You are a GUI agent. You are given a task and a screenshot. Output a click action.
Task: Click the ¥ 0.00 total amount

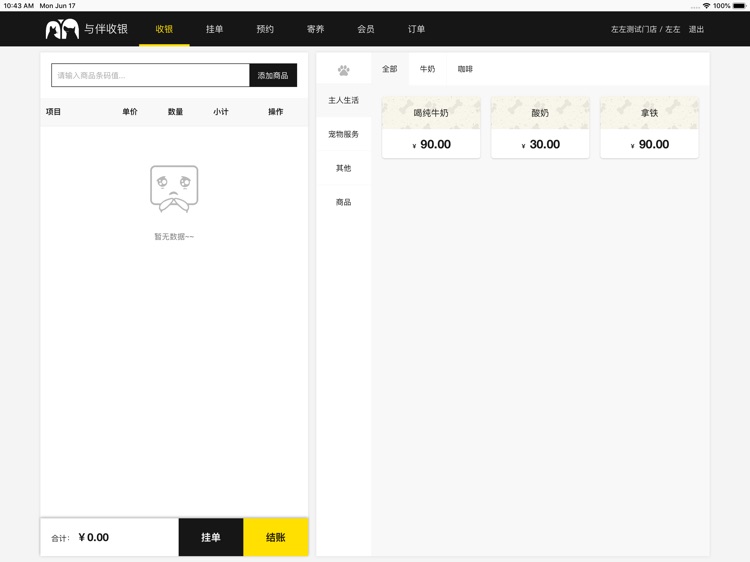(94, 537)
